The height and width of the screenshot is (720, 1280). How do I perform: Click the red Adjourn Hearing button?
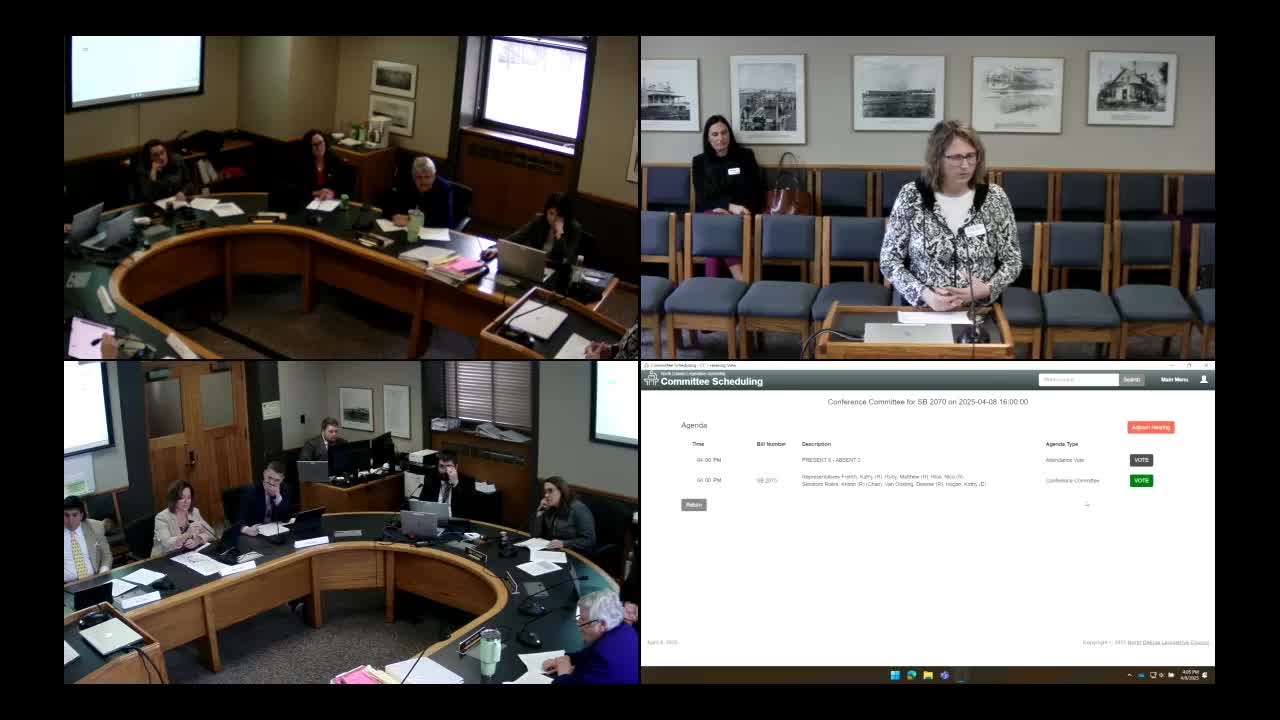(x=1150, y=427)
